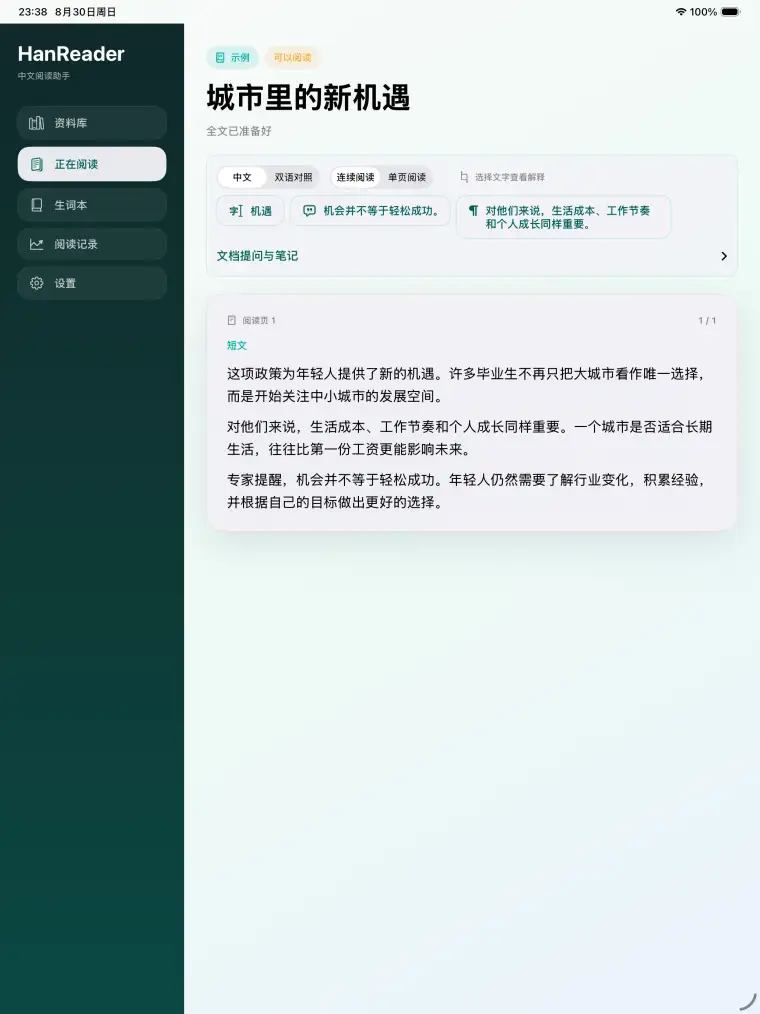This screenshot has width=760, height=1014.
Task: Select 连续阅读 continuous reading
Action: pyautogui.click(x=355, y=177)
